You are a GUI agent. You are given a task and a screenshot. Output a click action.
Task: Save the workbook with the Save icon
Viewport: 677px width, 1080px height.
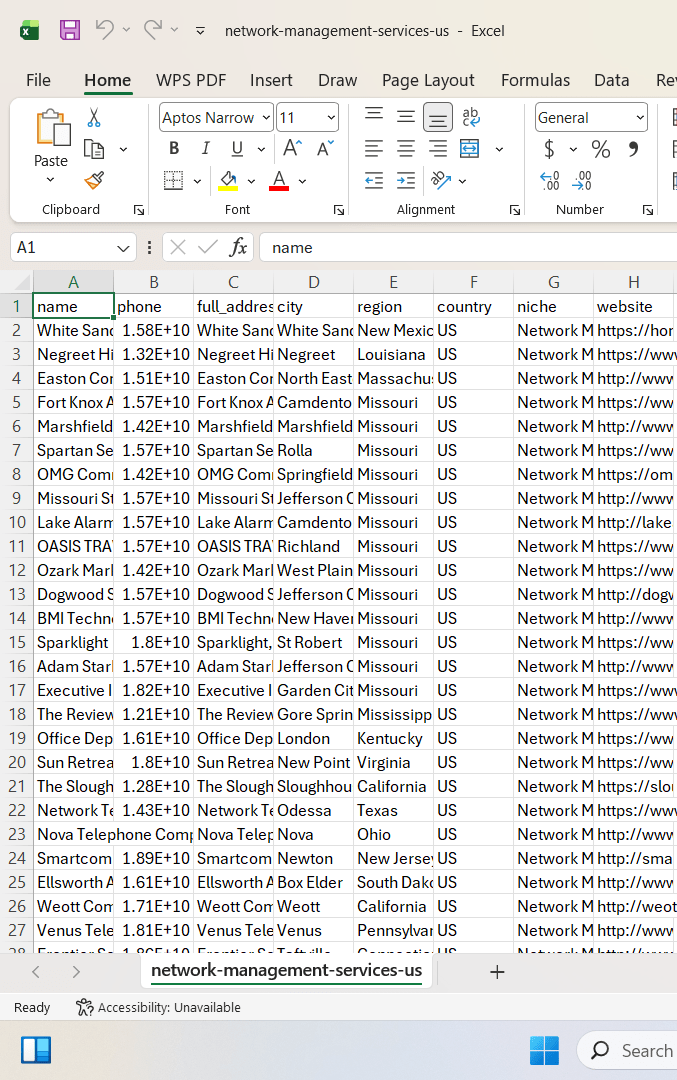pyautogui.click(x=70, y=30)
